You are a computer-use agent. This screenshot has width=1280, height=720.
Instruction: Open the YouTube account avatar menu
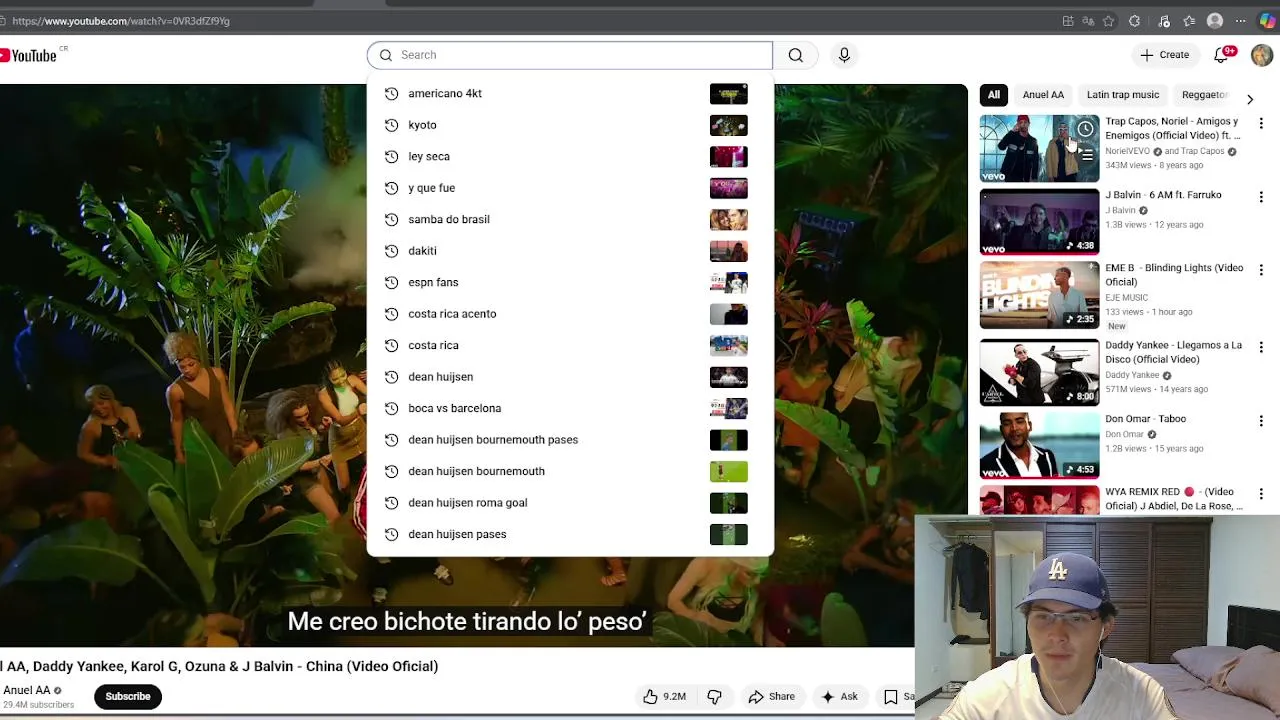pyautogui.click(x=1262, y=55)
